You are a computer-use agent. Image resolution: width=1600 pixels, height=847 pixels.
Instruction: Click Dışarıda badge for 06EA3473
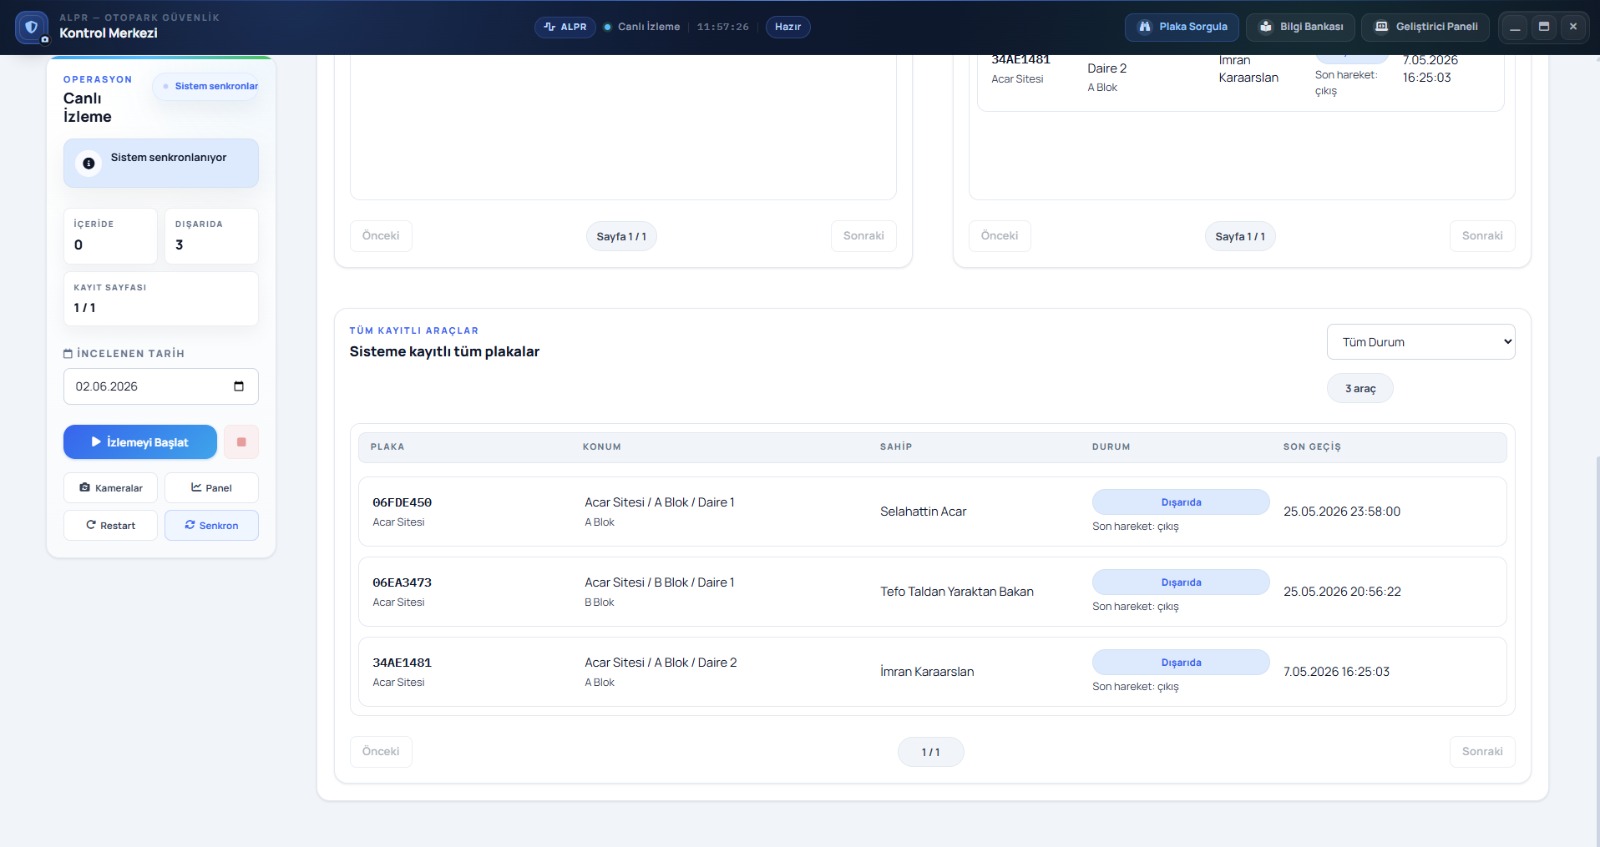1181,582
